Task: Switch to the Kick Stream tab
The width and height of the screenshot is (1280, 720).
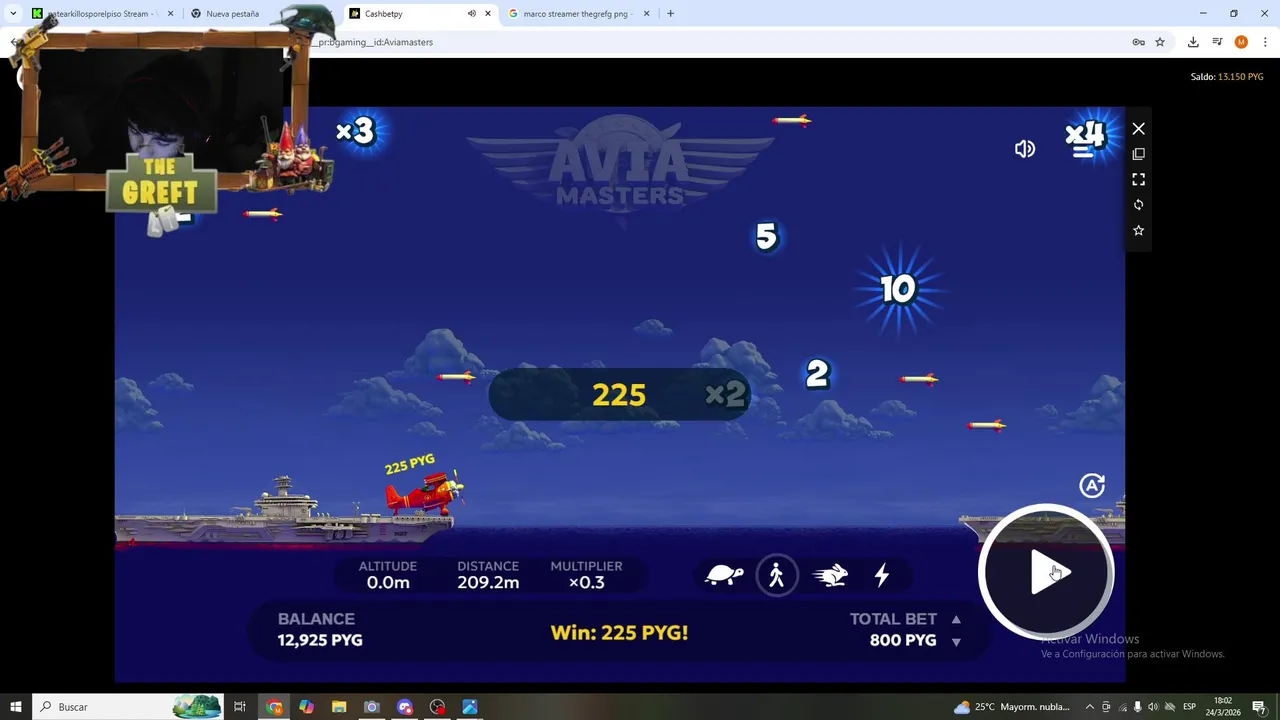Action: (102, 14)
